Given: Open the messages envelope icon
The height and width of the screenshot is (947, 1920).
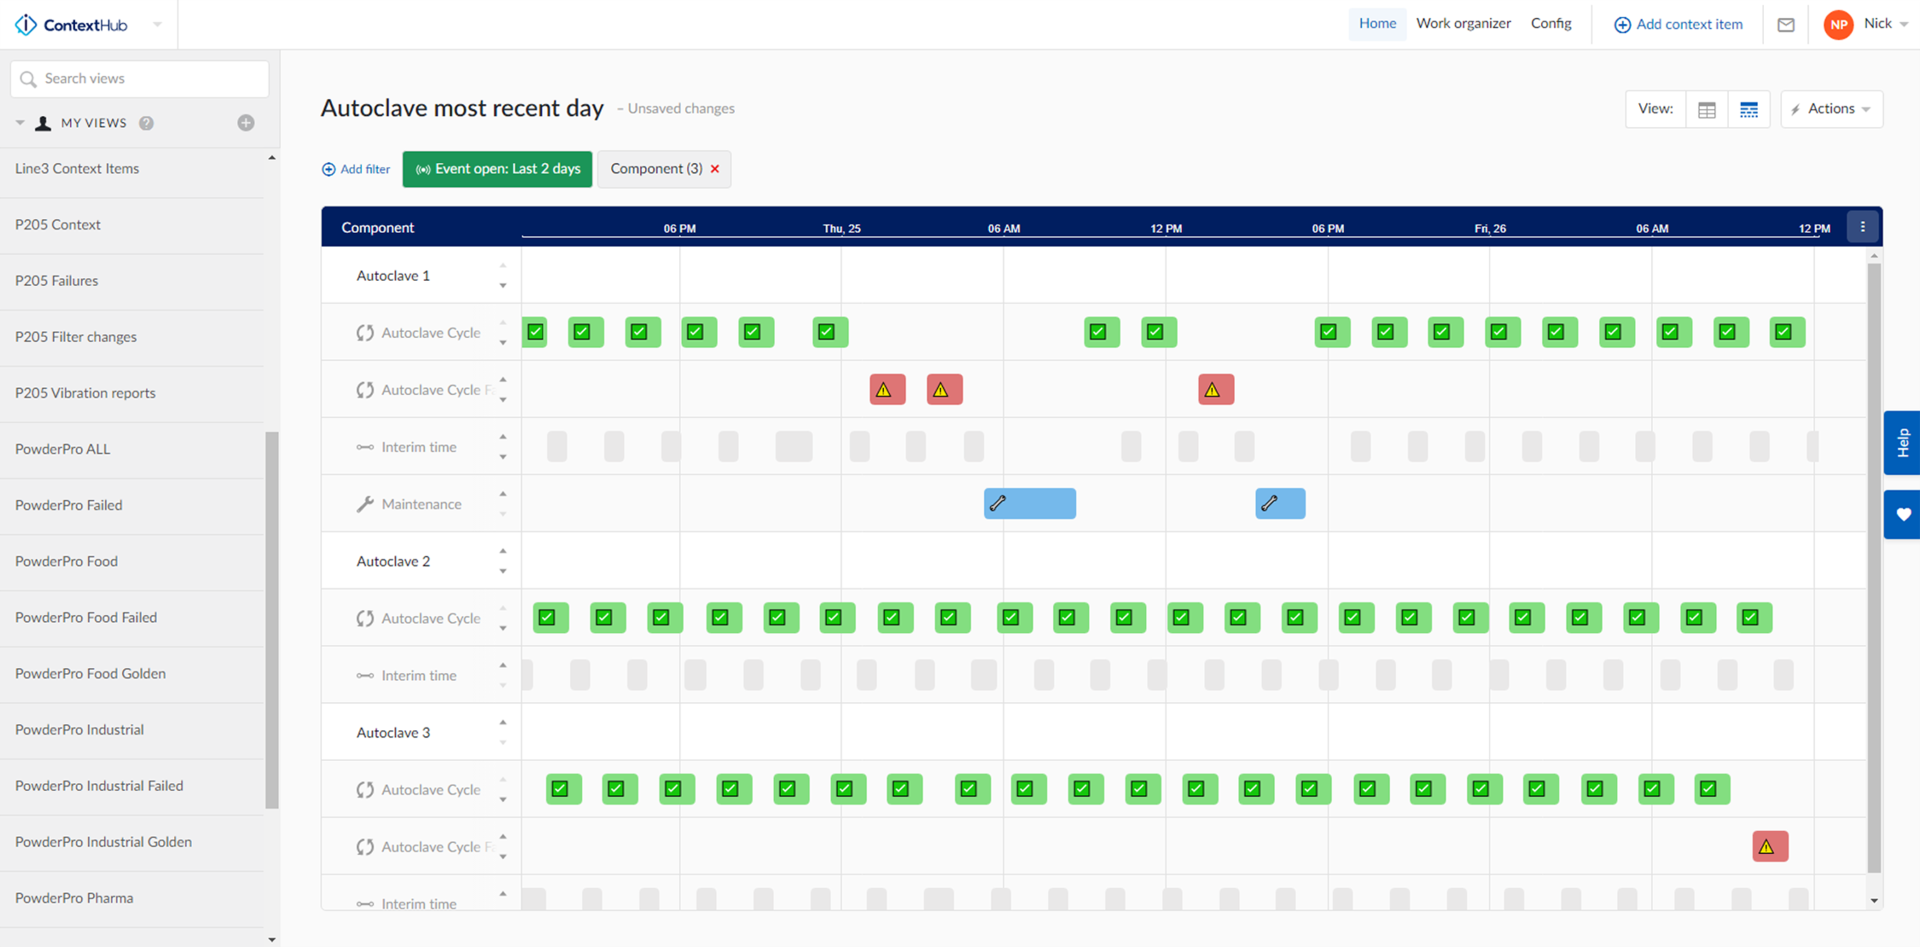Looking at the screenshot, I should tap(1786, 24).
